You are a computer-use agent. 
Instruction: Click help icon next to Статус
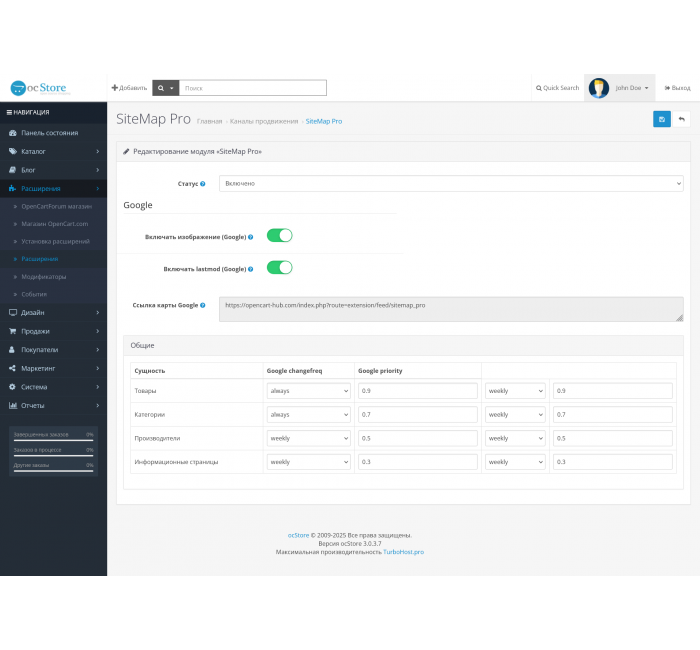[203, 184]
